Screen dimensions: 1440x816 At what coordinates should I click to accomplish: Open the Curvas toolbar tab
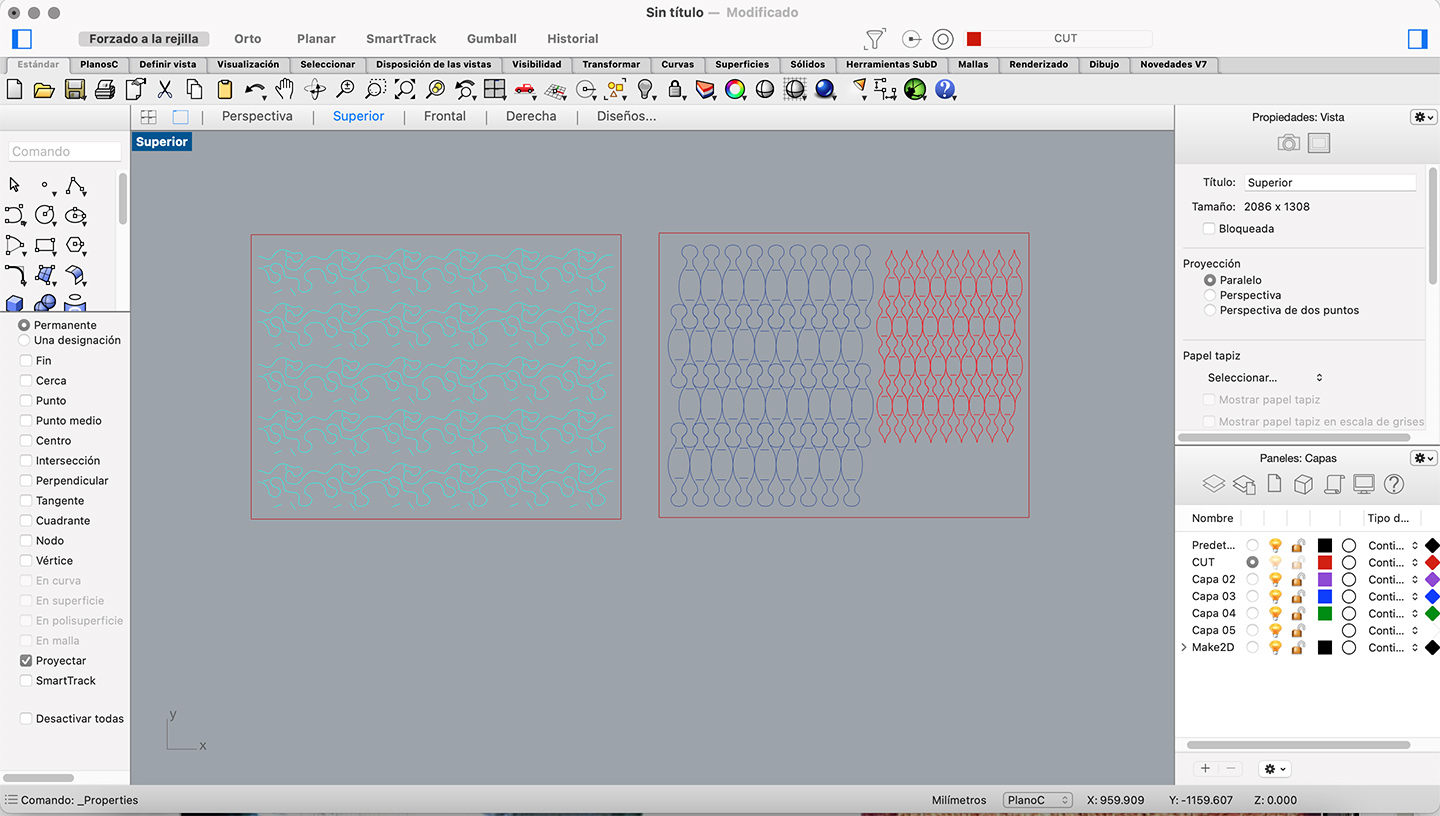677,64
